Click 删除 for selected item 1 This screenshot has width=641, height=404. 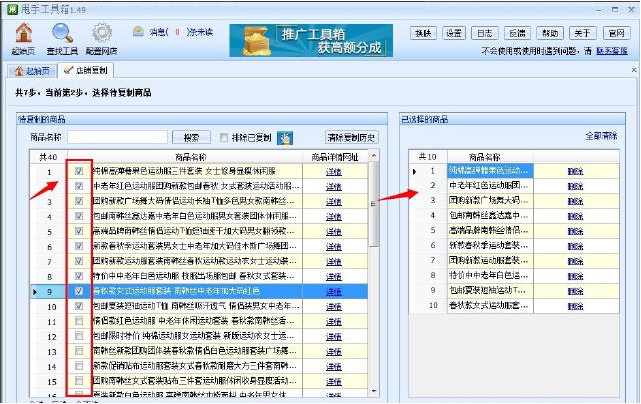tap(576, 171)
